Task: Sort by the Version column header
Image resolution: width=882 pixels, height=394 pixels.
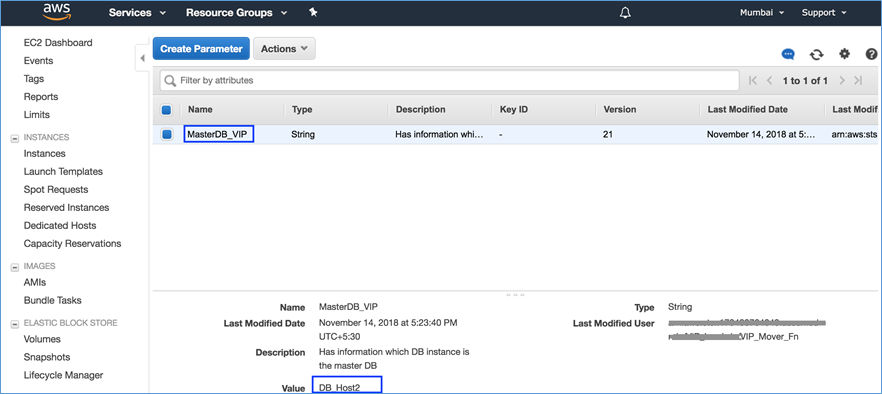Action: (x=620, y=110)
